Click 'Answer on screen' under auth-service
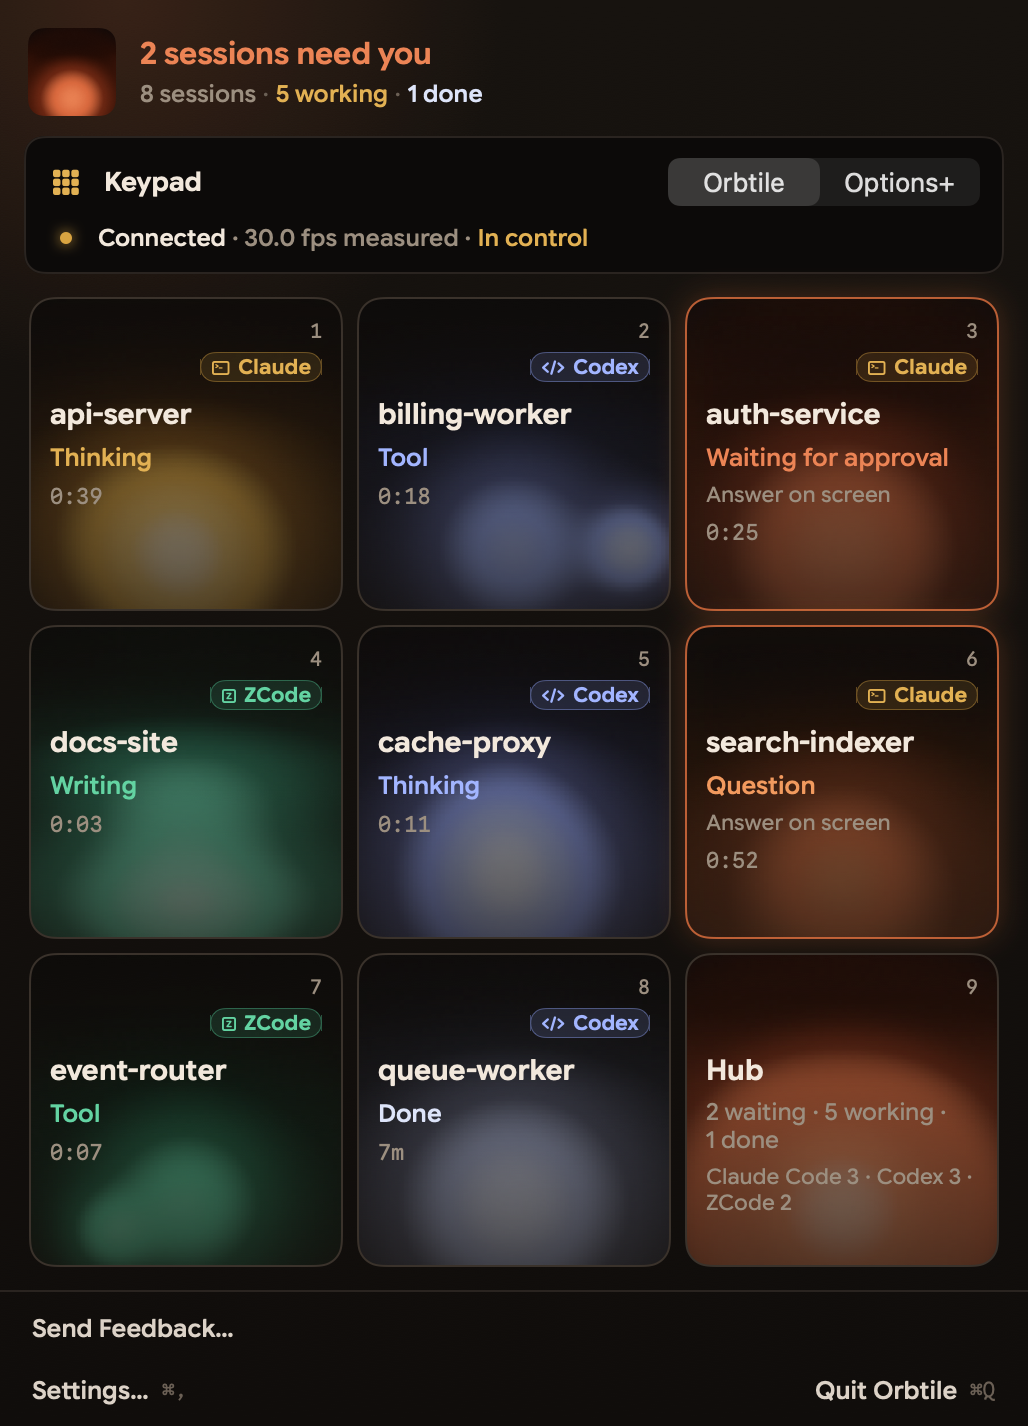Image resolution: width=1028 pixels, height=1426 pixels. click(x=798, y=495)
